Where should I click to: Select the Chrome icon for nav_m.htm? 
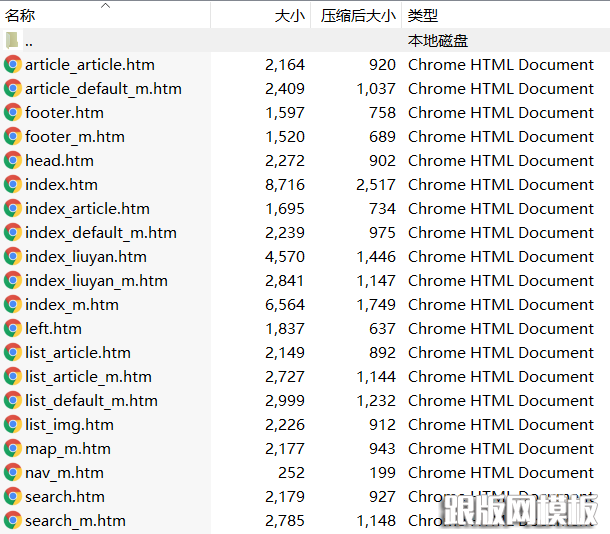tap(12, 472)
